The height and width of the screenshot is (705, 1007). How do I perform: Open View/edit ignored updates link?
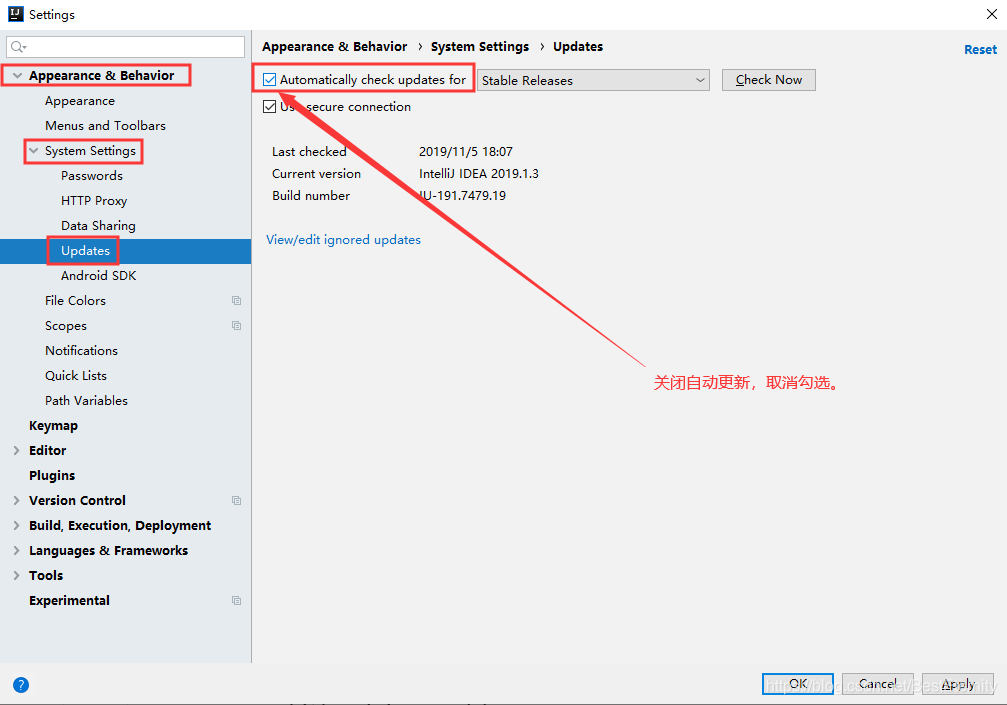tap(344, 239)
